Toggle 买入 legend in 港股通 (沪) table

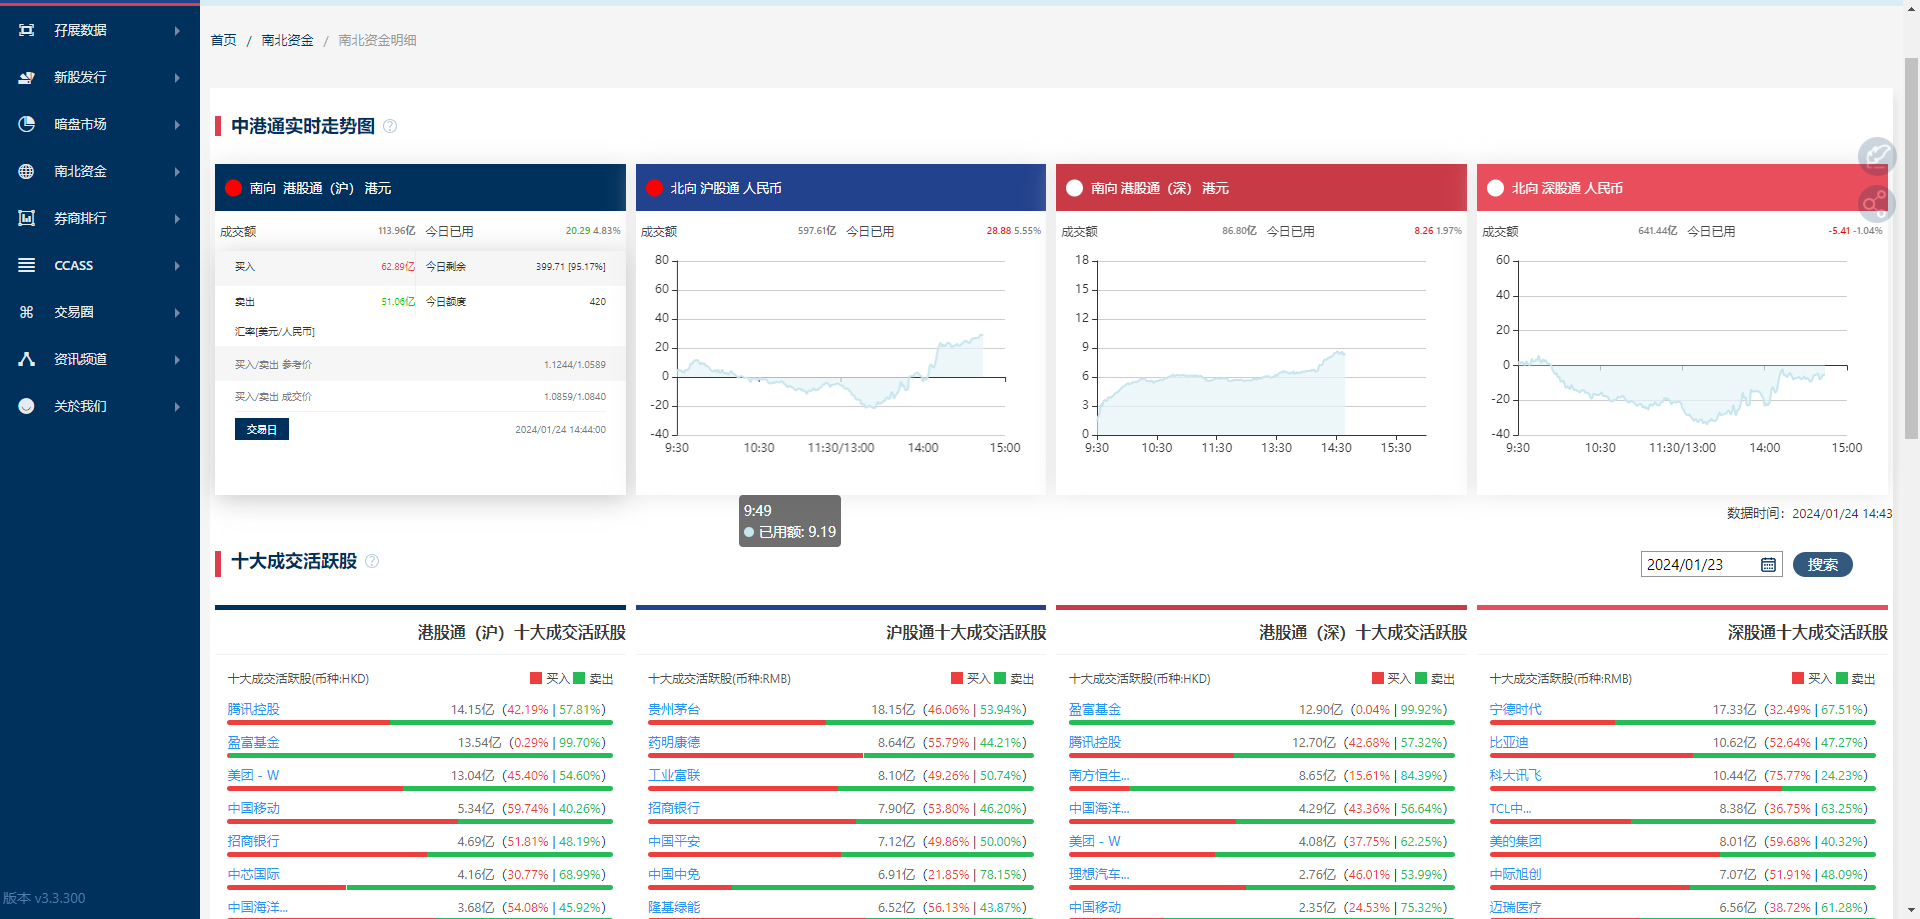tap(549, 678)
